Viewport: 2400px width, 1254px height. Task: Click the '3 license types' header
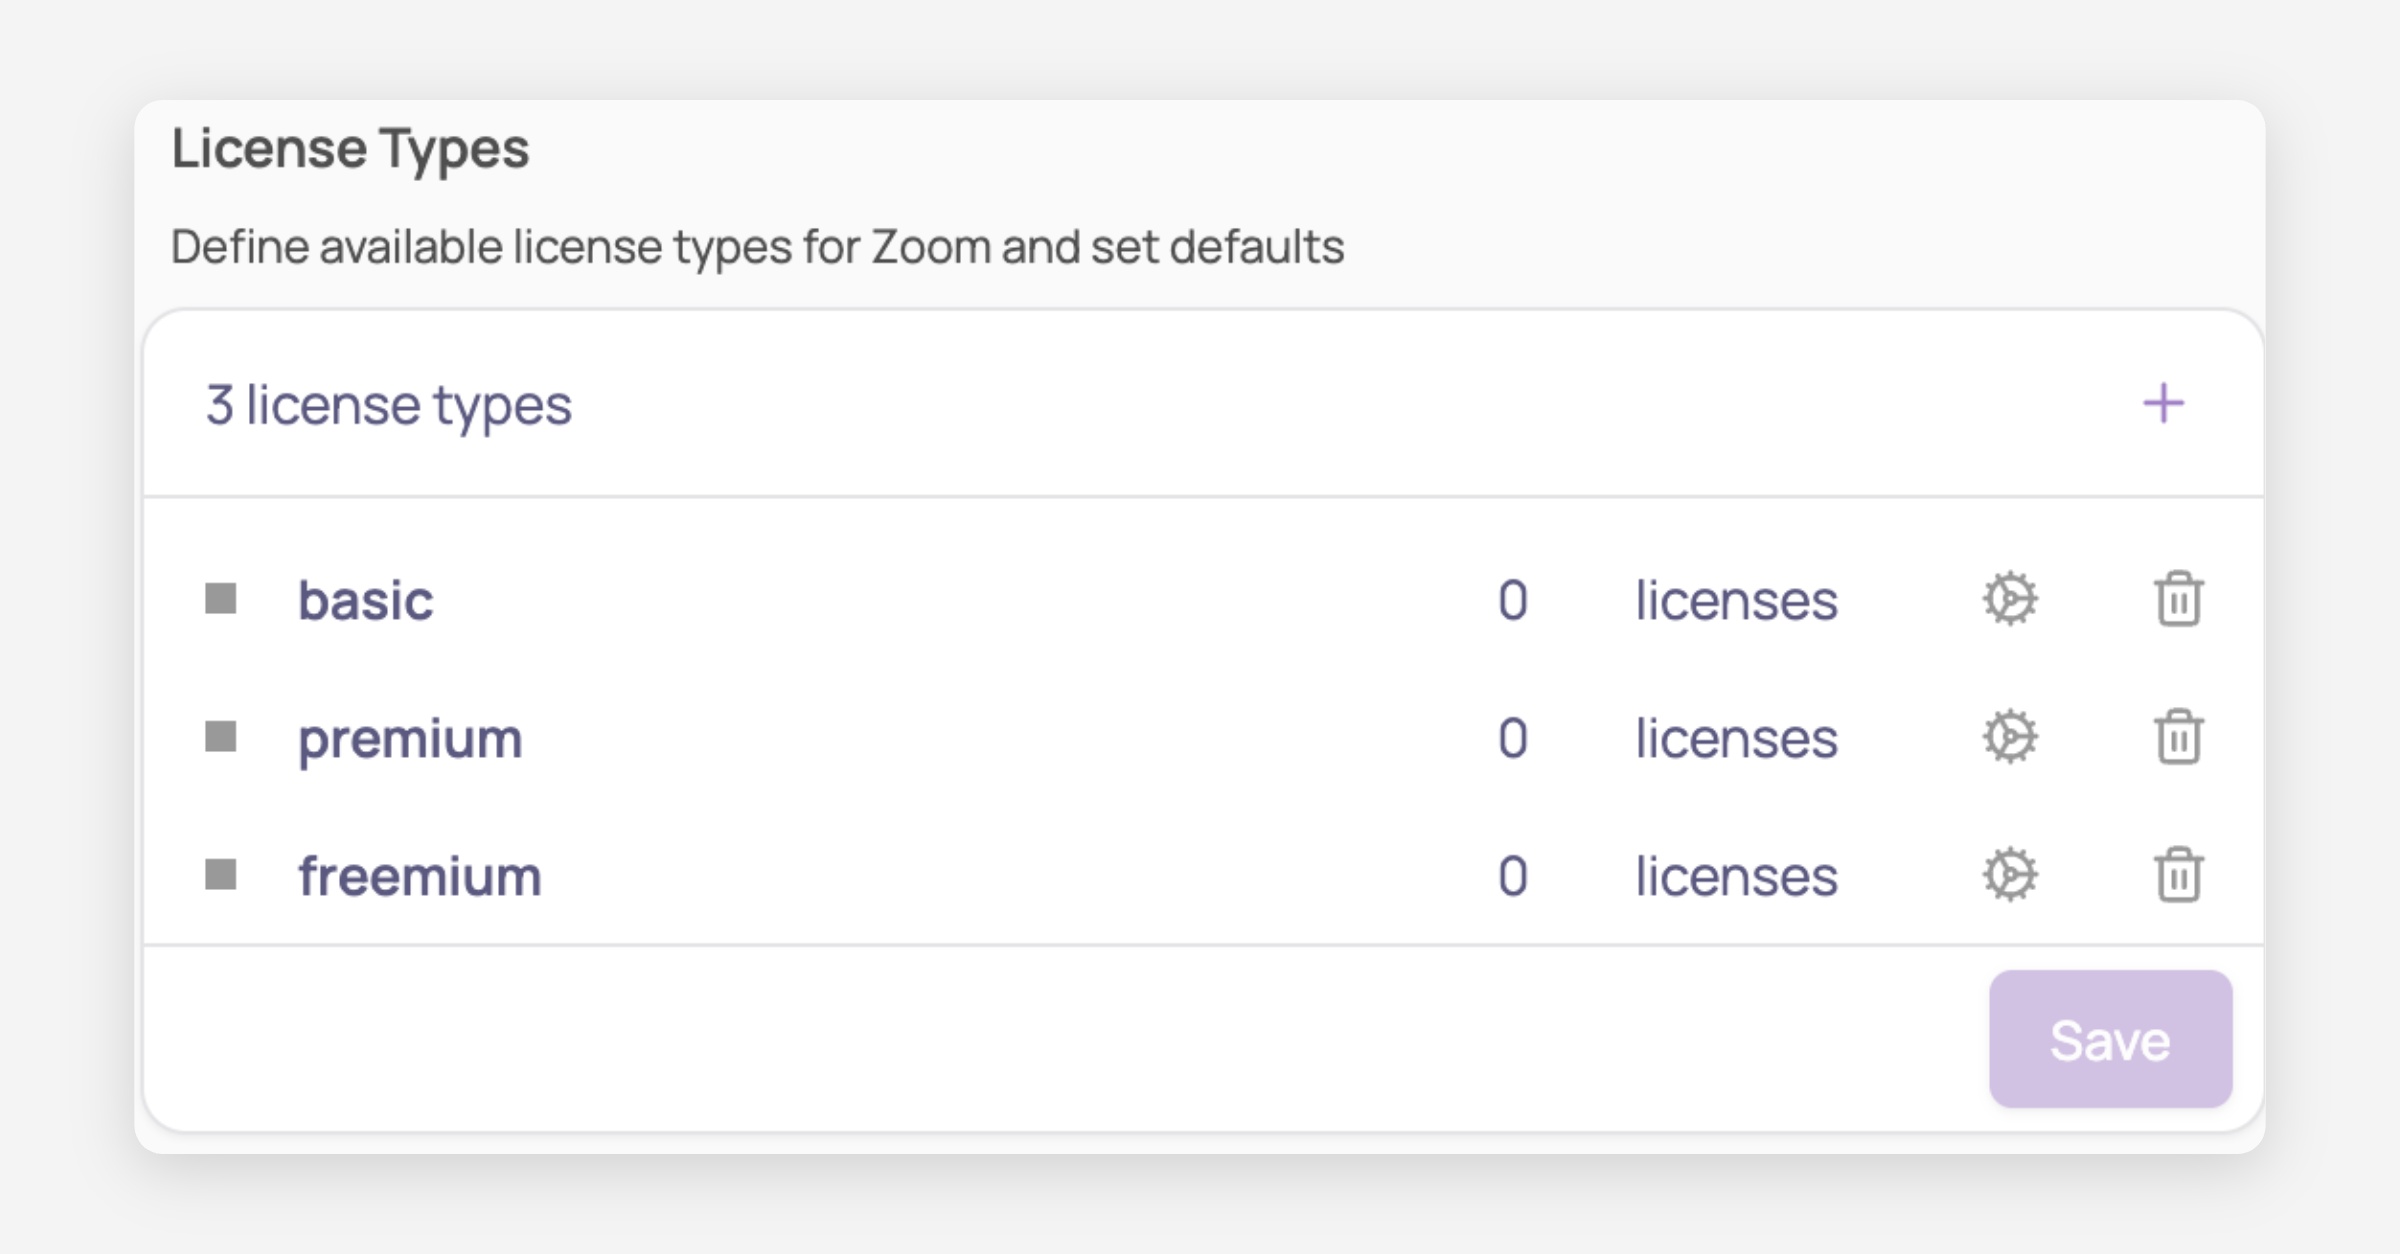click(x=389, y=406)
